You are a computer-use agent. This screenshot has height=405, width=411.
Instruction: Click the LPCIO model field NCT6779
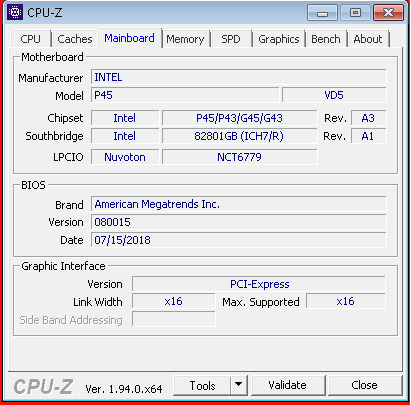tap(239, 157)
